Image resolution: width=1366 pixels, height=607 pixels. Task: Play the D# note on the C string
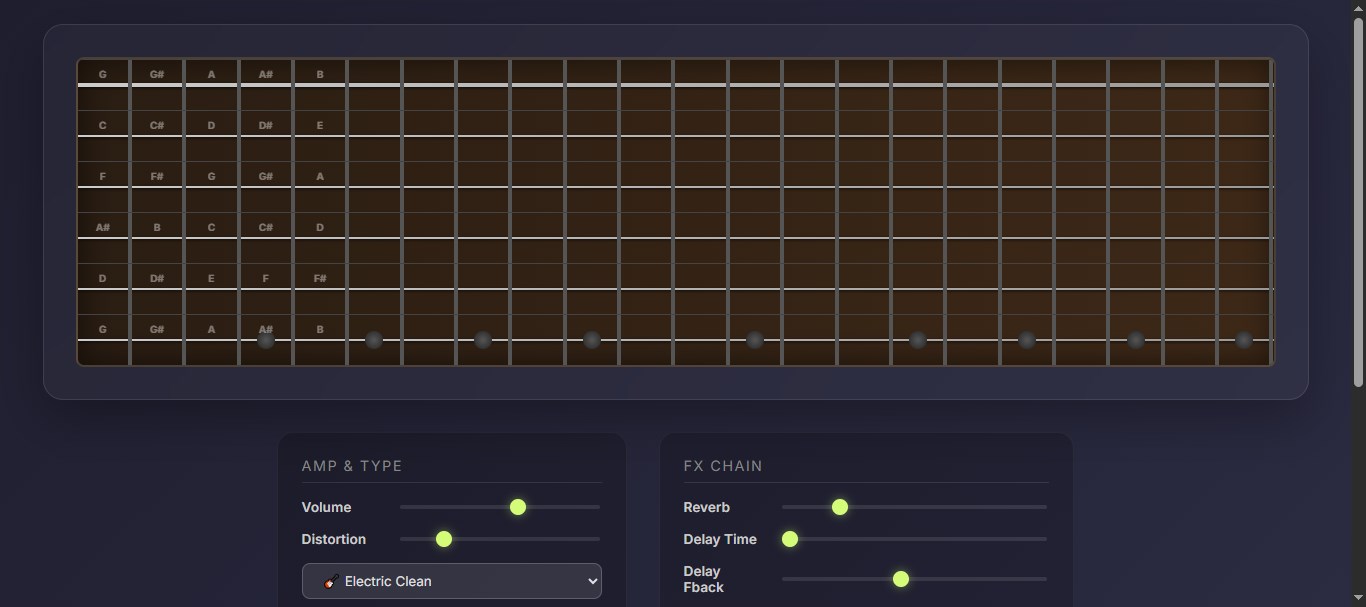point(265,125)
